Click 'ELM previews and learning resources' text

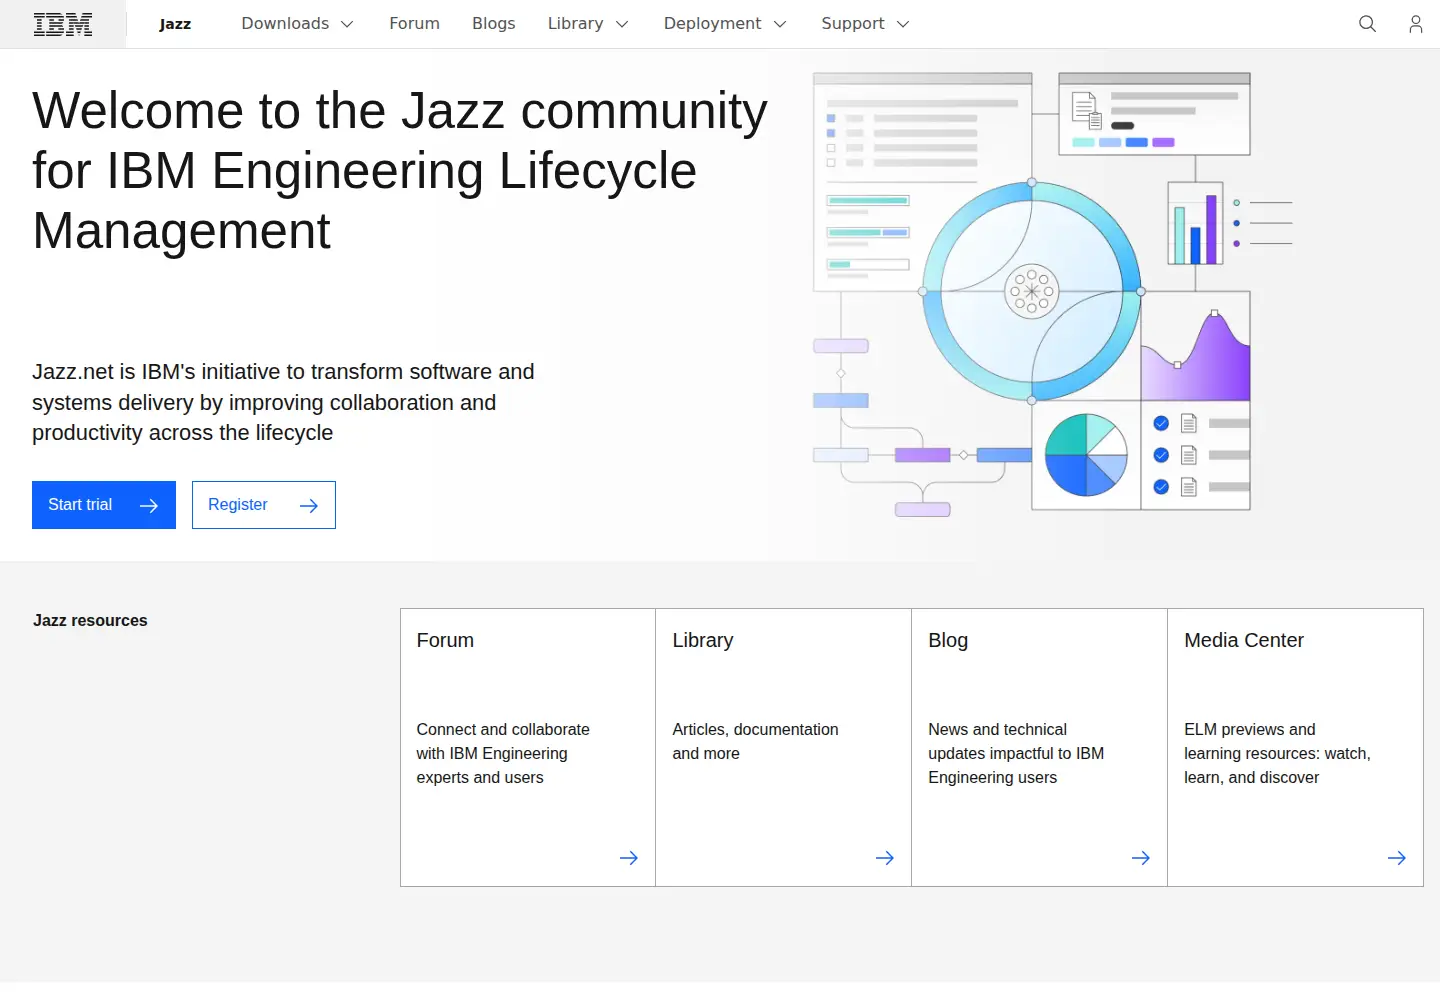coord(1277,753)
